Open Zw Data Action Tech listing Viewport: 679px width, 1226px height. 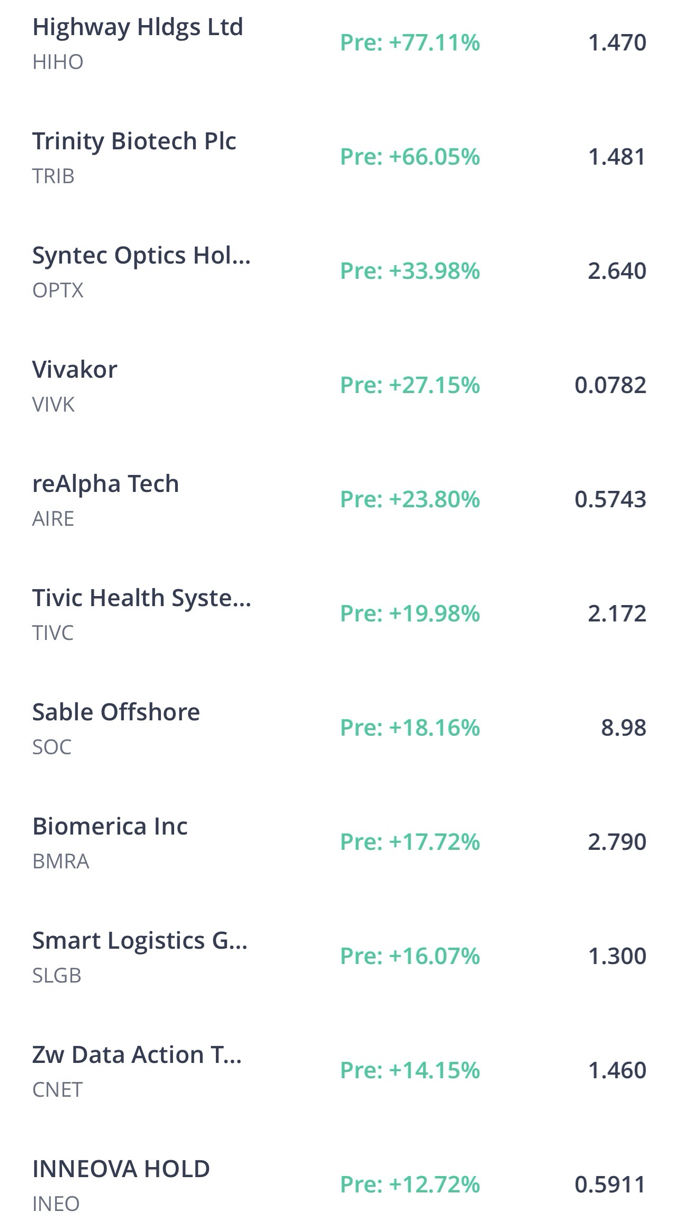click(339, 1069)
